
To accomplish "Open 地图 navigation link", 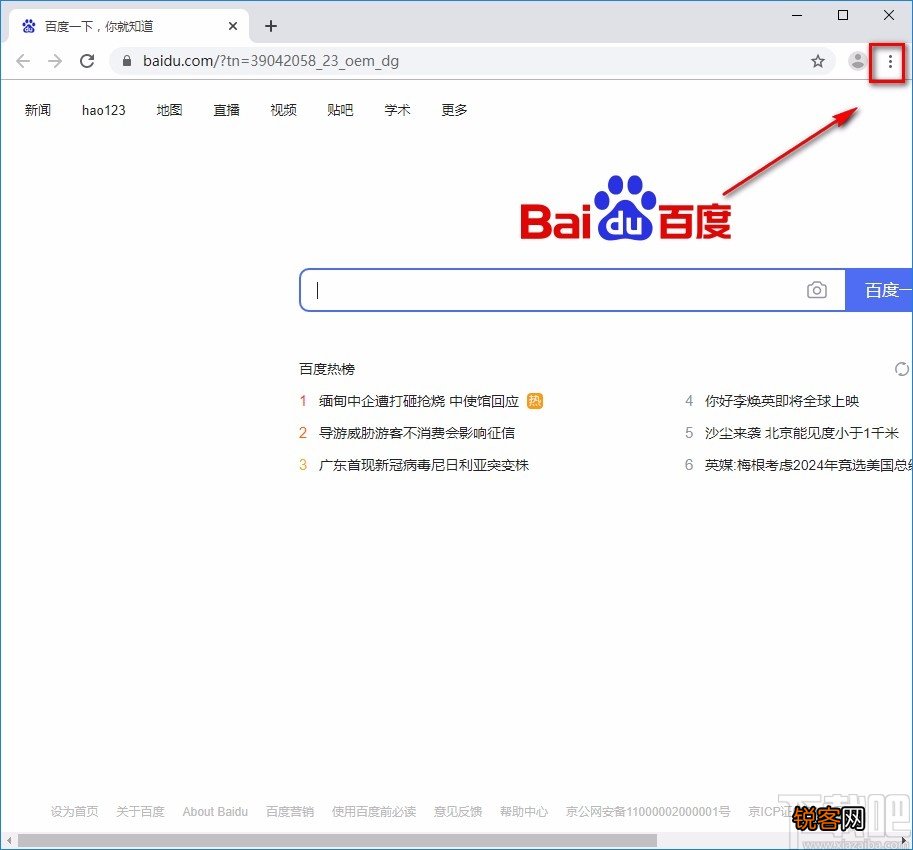I will coord(169,110).
